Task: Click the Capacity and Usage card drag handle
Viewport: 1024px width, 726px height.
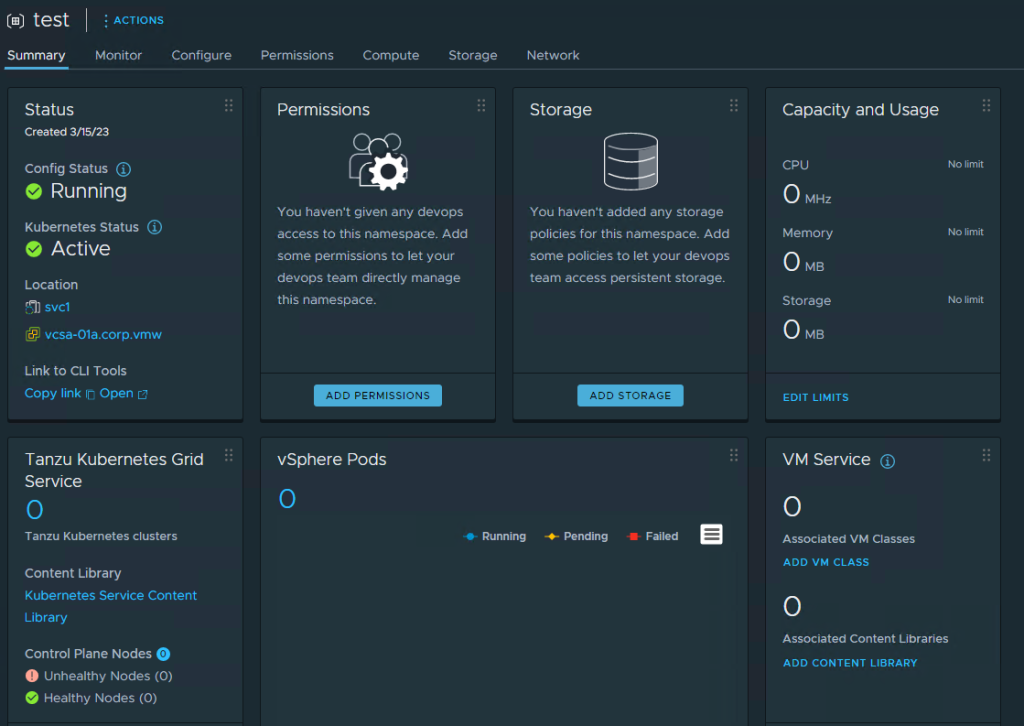Action: click(x=986, y=105)
